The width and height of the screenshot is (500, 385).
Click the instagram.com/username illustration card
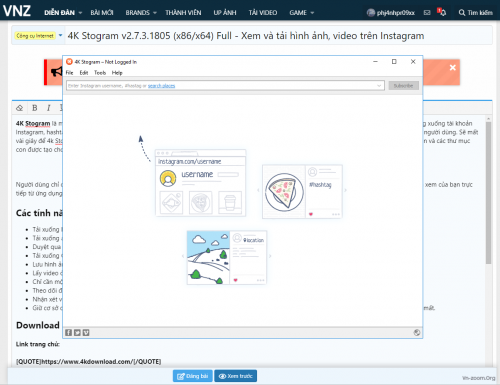[x=201, y=183]
